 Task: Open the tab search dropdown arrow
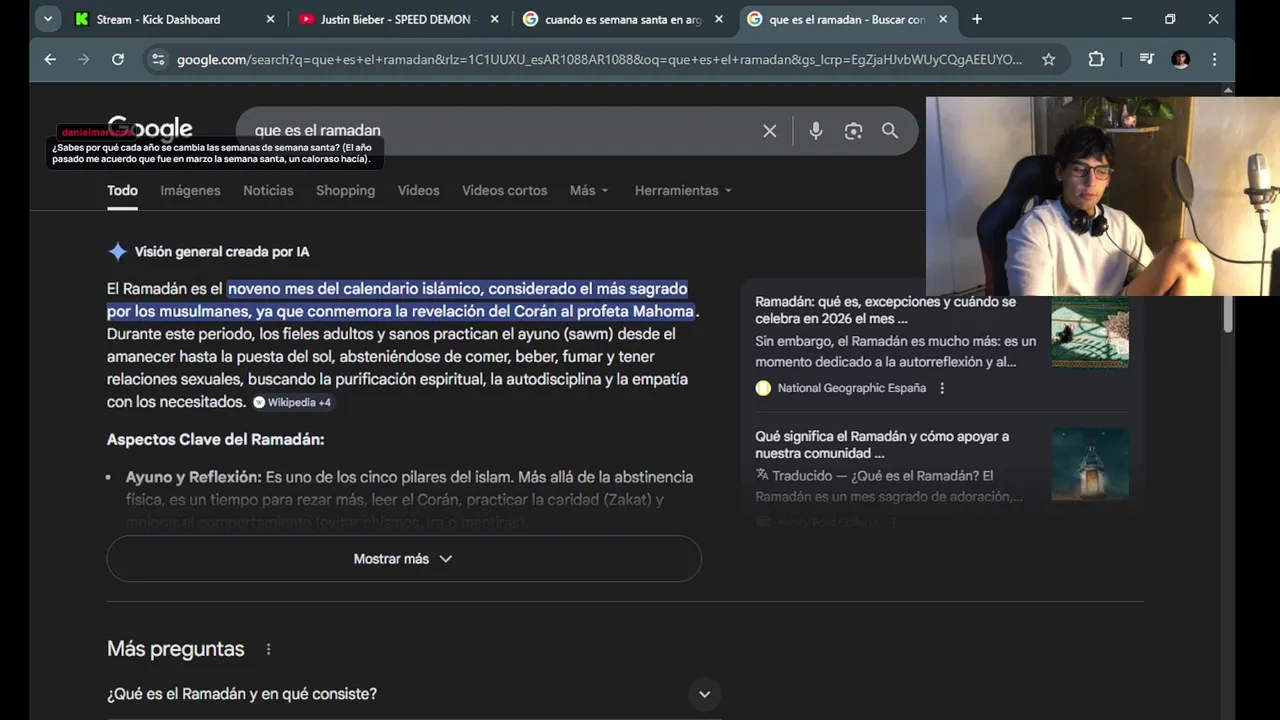[x=47, y=19]
